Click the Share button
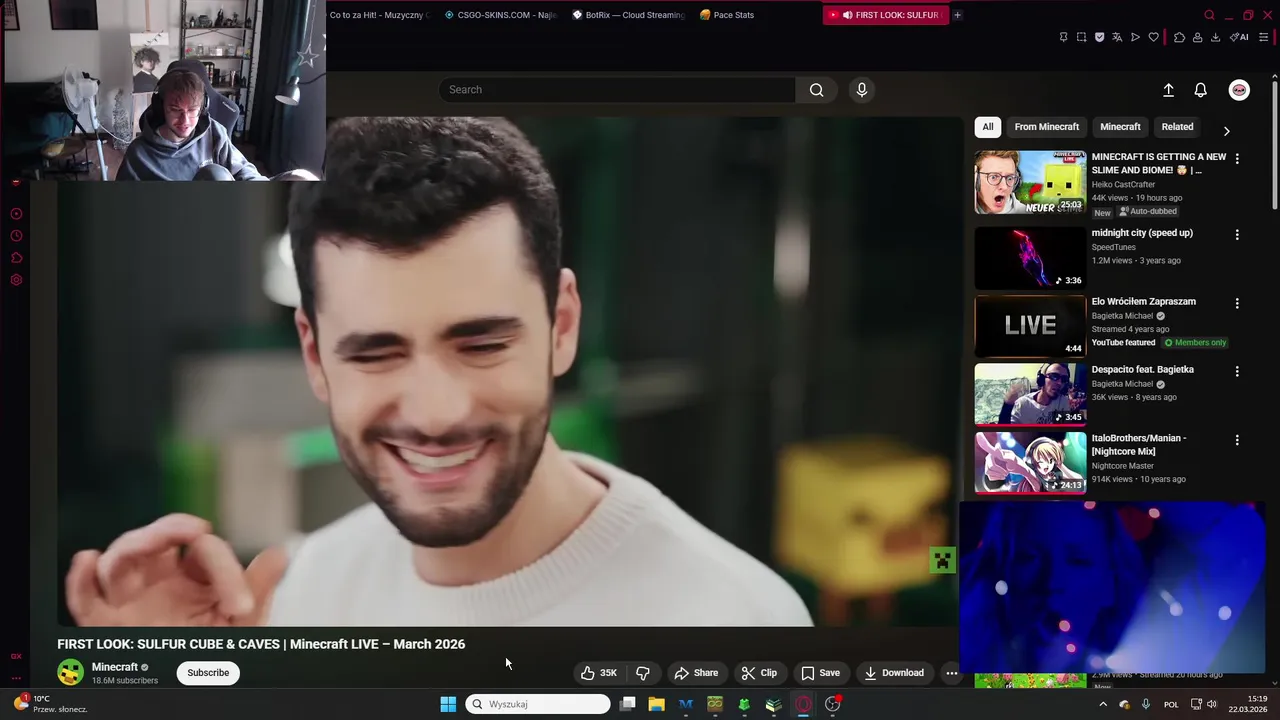1280x720 pixels. pyautogui.click(x=696, y=673)
